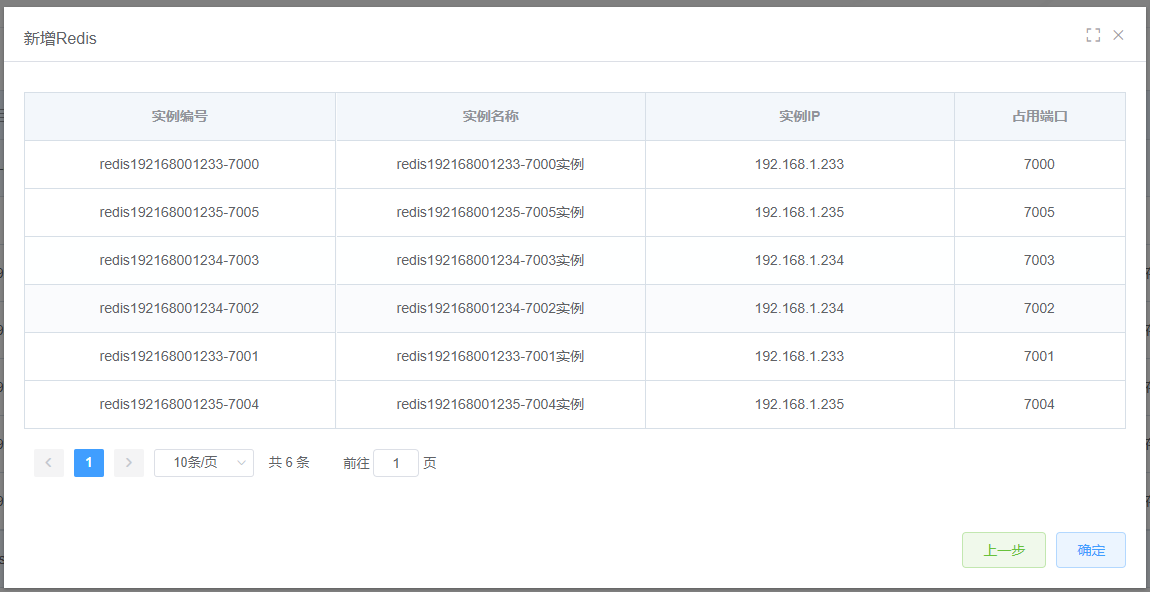Viewport: 1150px width, 592px height.
Task: Select cell redis192168001235-7004 in 实例编号 column
Action: (x=180, y=404)
